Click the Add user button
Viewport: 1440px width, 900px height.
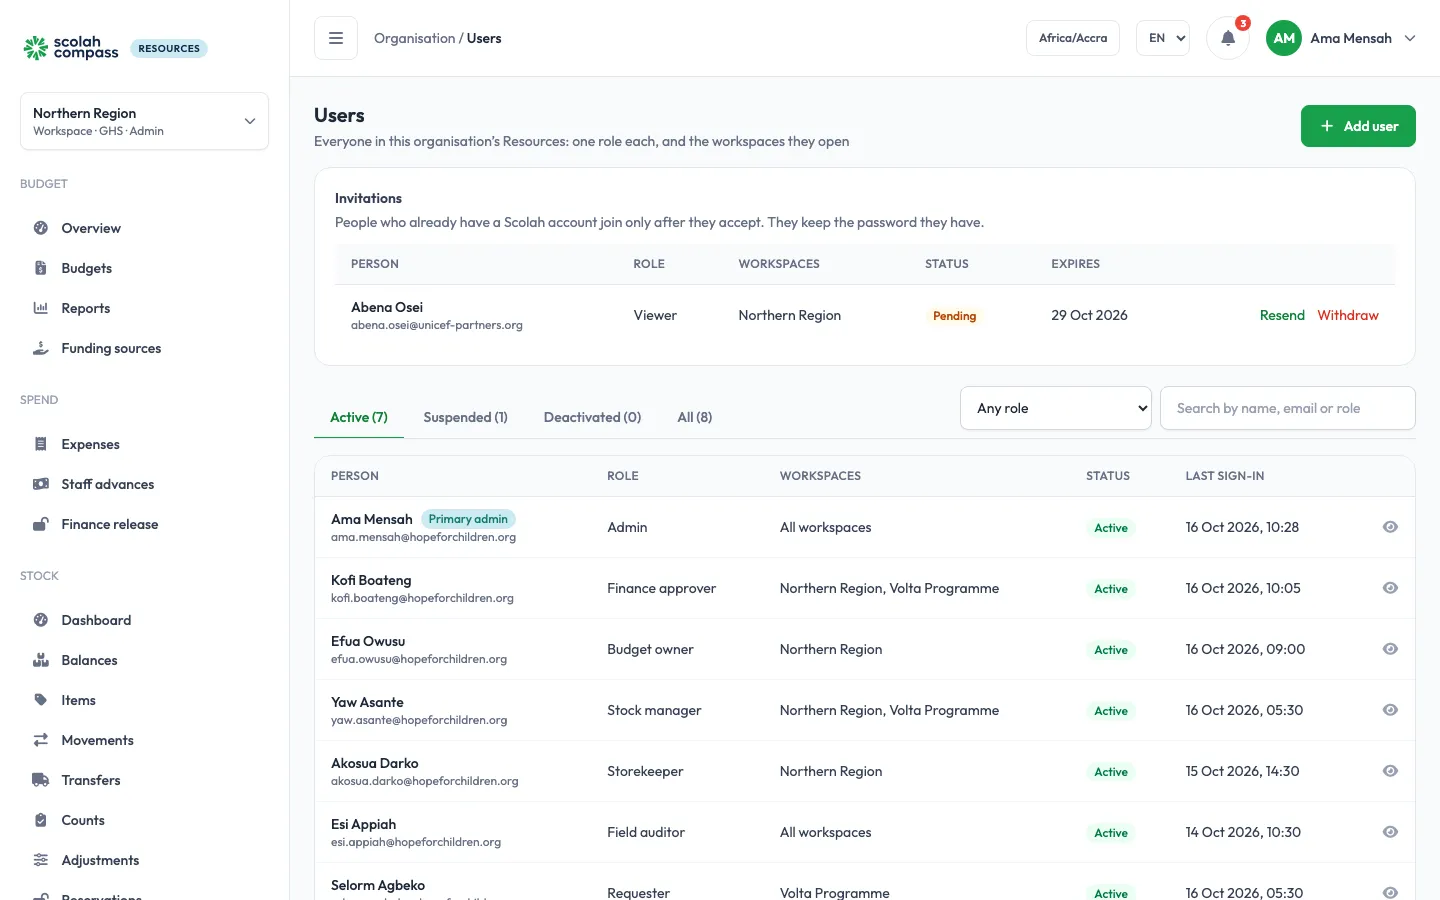coord(1358,126)
